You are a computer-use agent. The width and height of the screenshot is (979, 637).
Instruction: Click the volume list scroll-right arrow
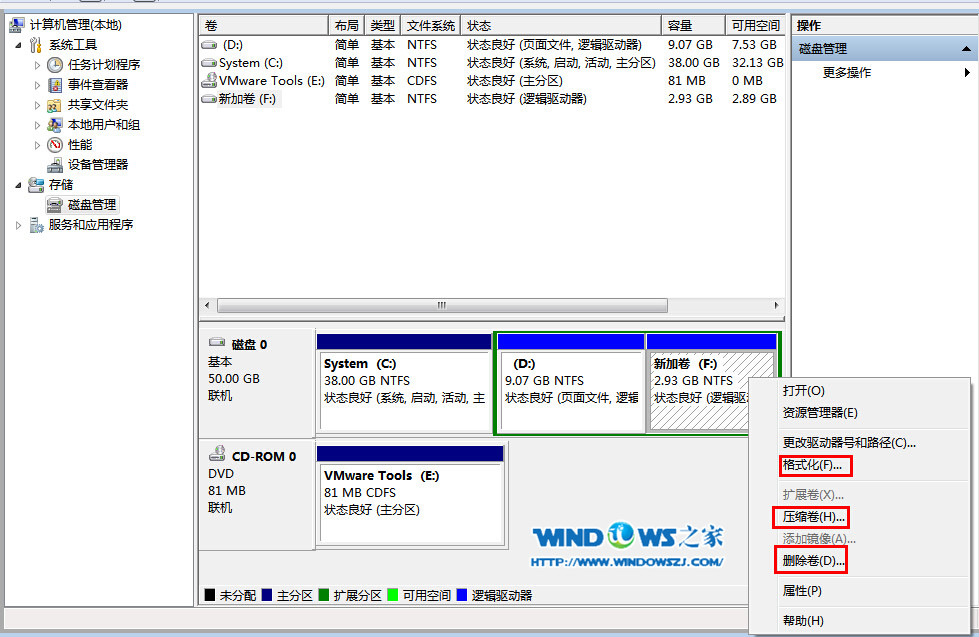[776, 305]
